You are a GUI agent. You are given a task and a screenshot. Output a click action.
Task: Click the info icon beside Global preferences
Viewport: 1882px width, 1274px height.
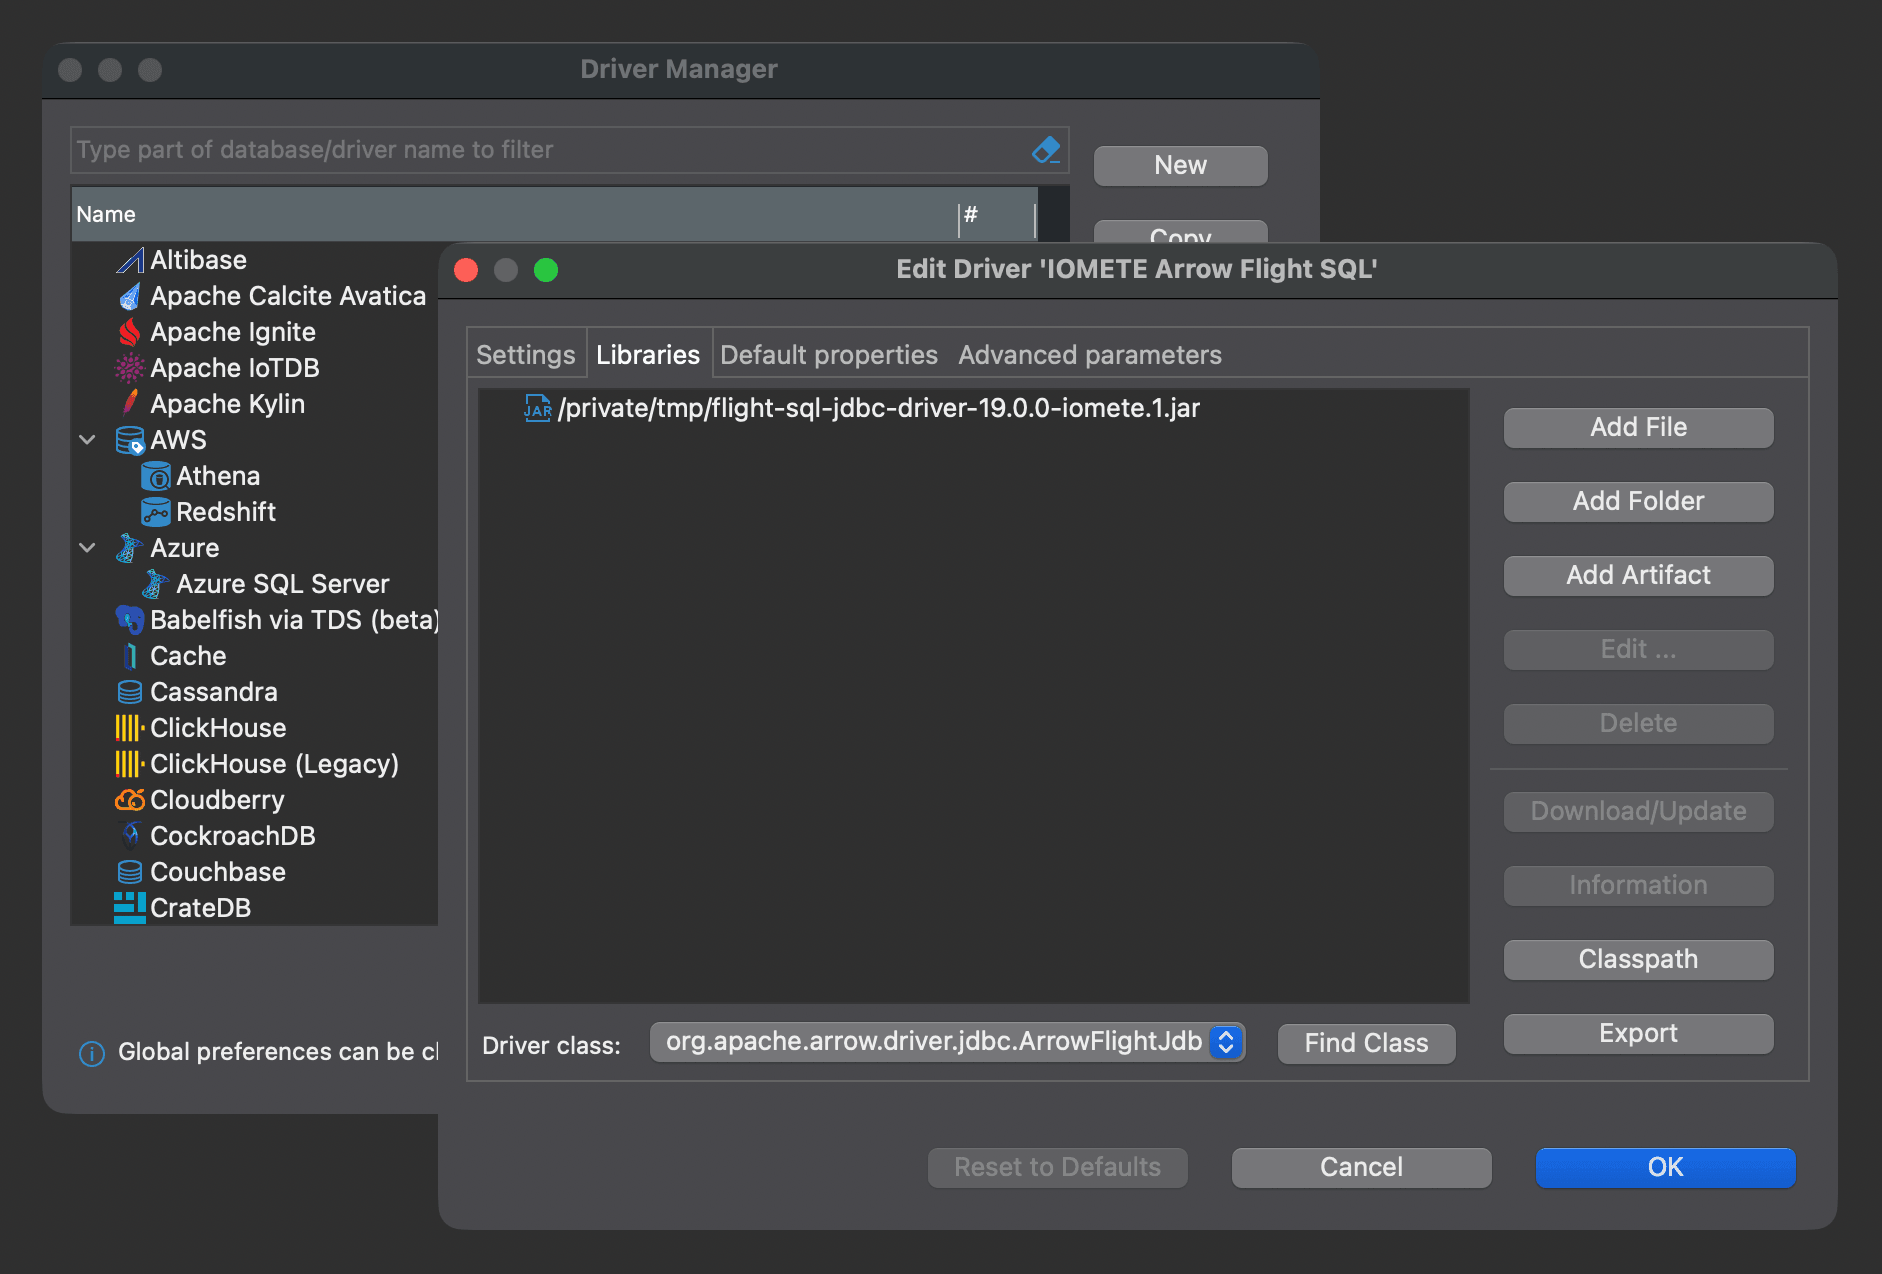(x=92, y=1053)
